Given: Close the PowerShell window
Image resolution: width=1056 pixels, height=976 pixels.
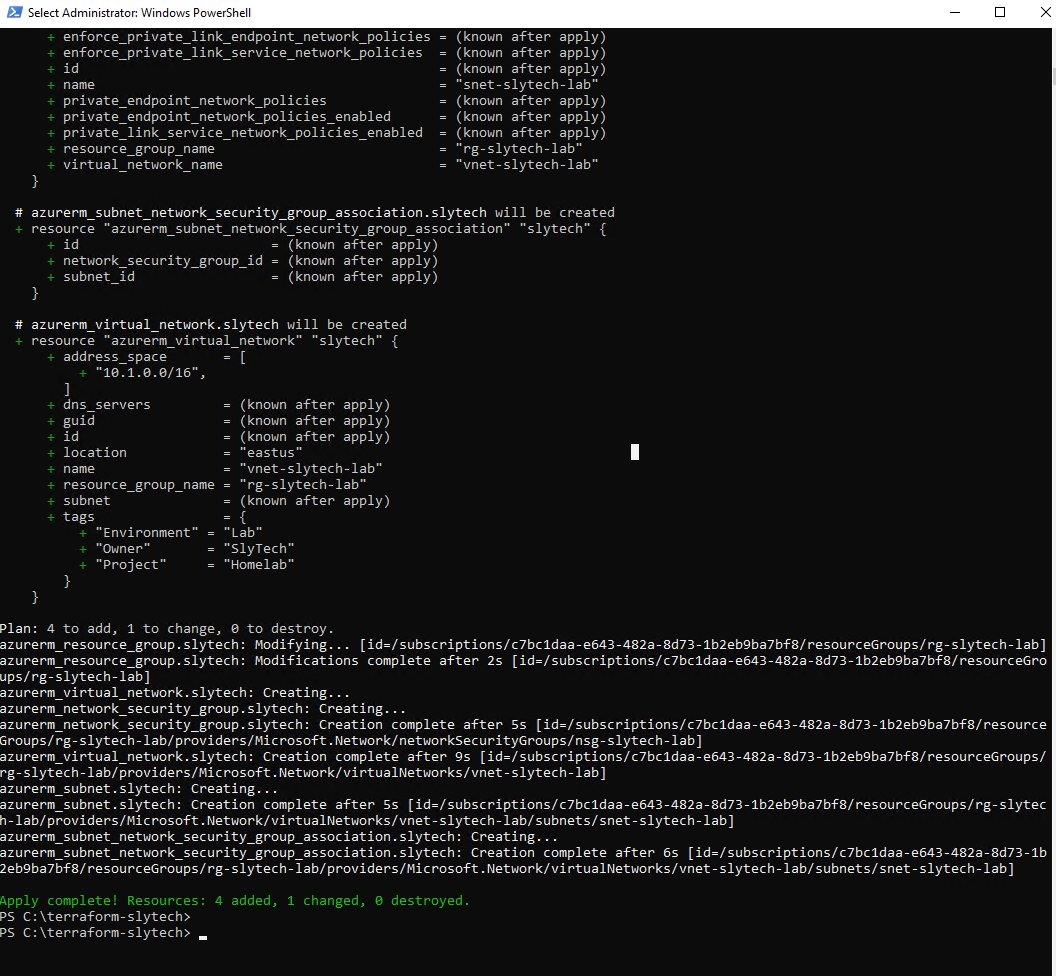Looking at the screenshot, I should (1045, 12).
